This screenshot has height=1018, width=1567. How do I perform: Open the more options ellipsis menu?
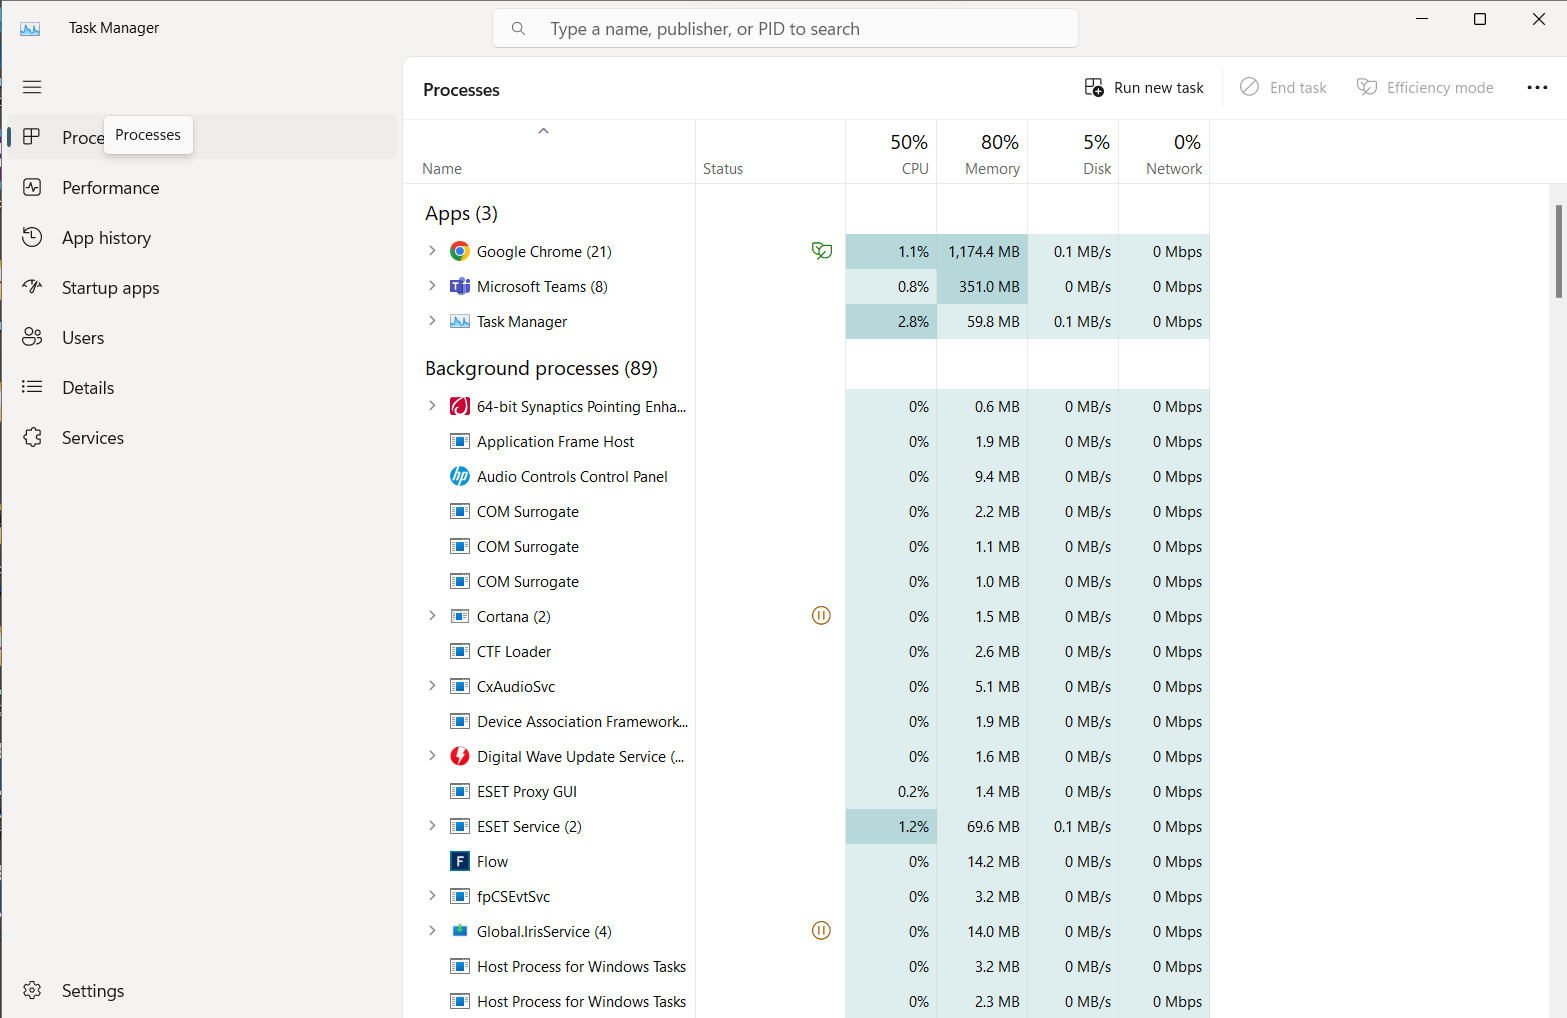[x=1537, y=88]
